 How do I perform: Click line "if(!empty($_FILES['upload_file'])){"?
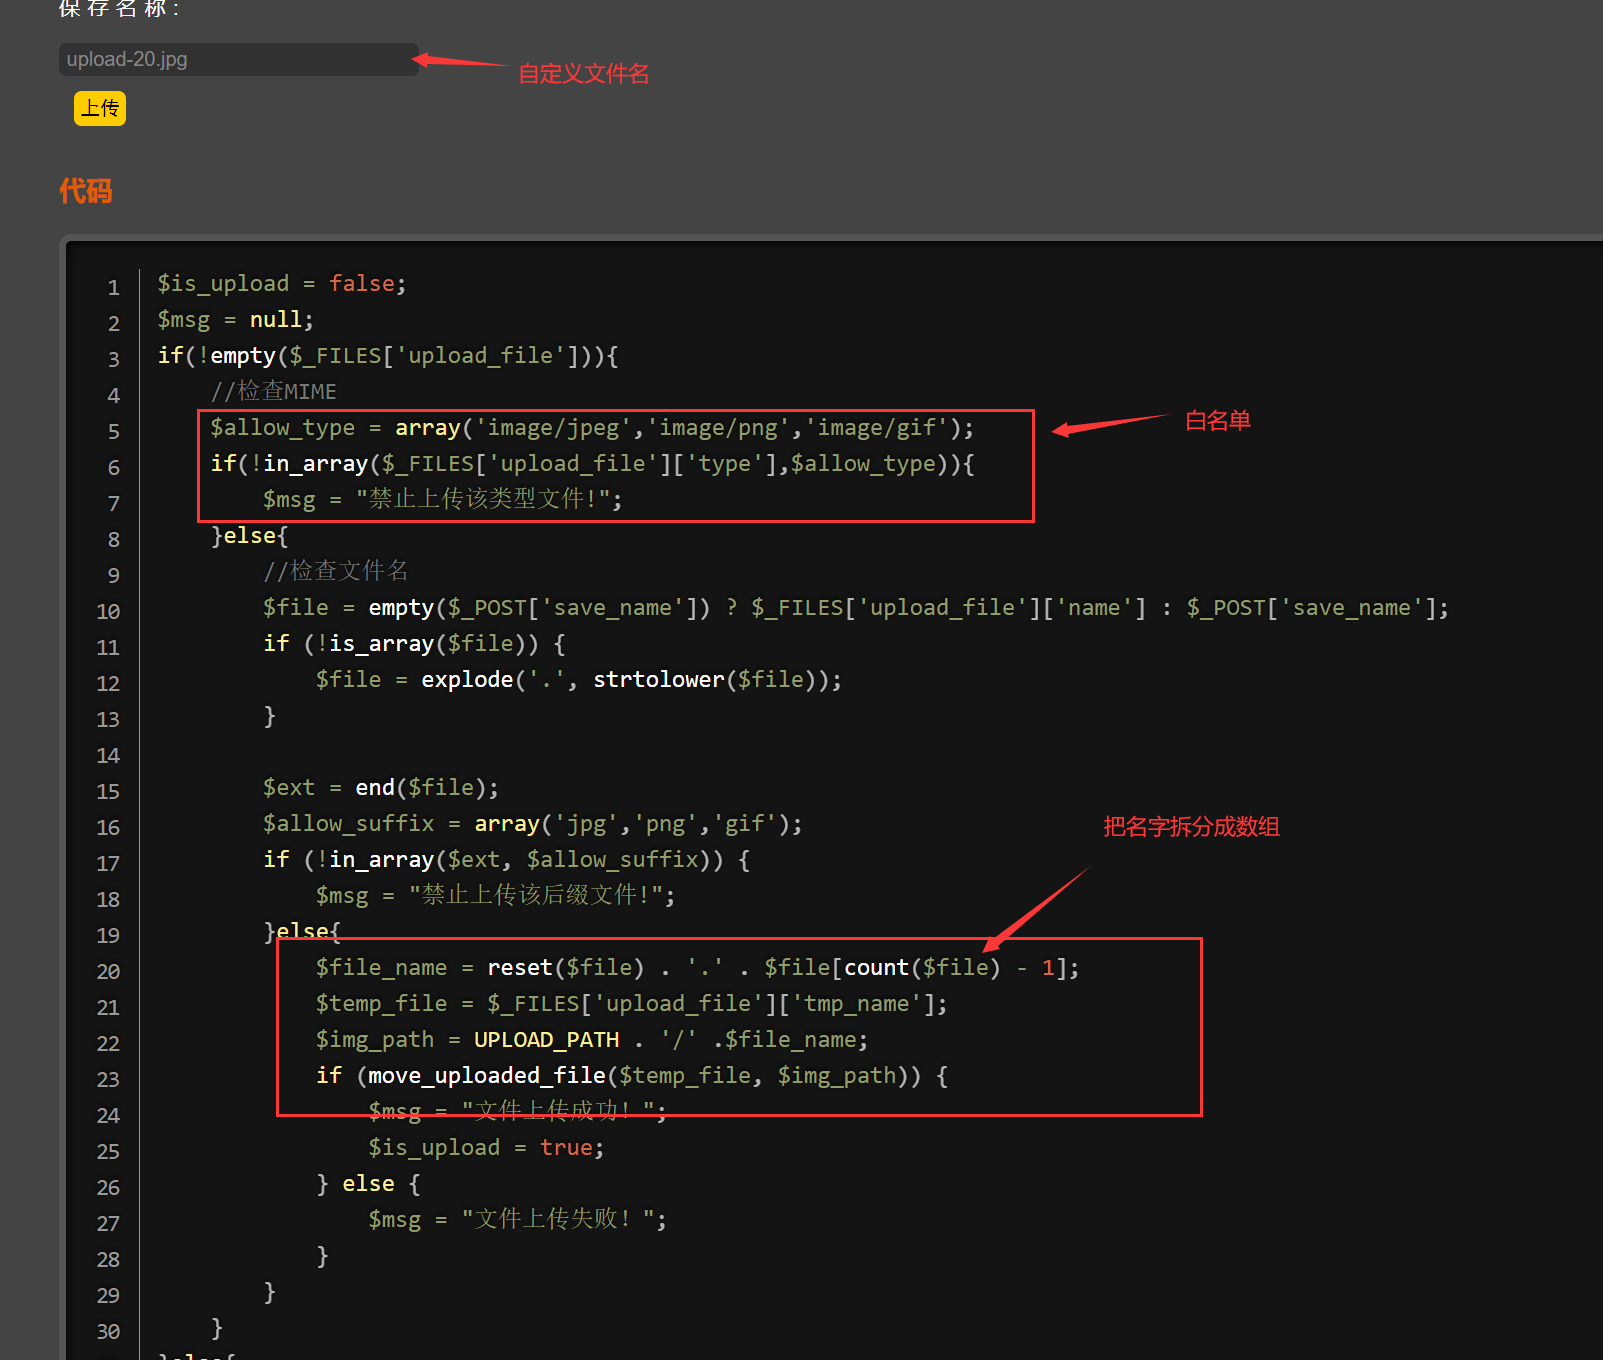(388, 356)
